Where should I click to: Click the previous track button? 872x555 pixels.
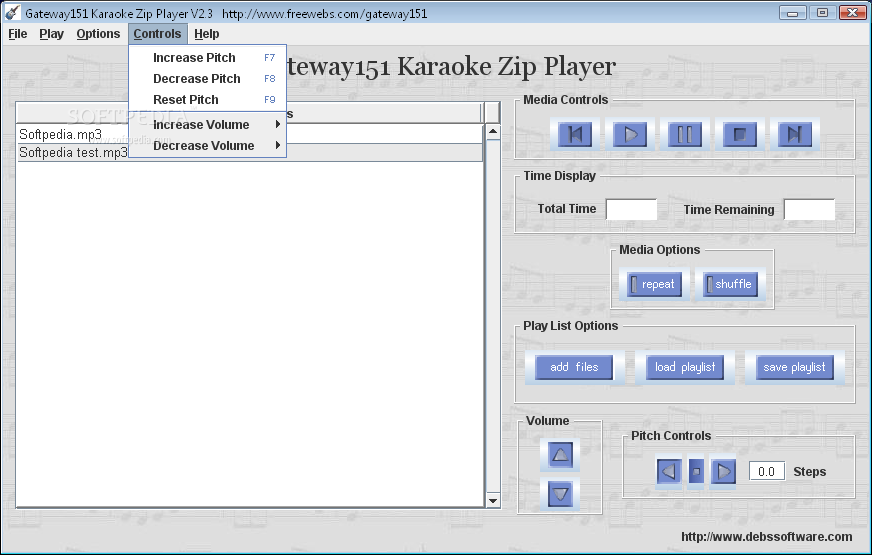pyautogui.click(x=575, y=134)
